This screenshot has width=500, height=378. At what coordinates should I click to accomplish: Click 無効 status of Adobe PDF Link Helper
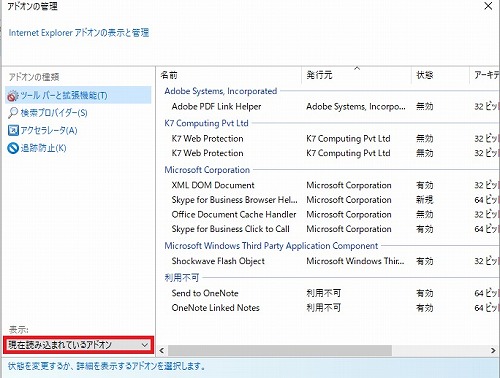click(425, 107)
